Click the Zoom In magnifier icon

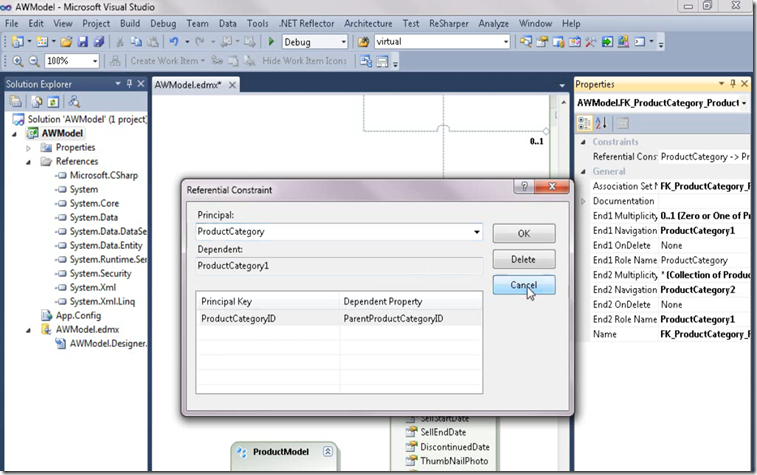point(18,61)
